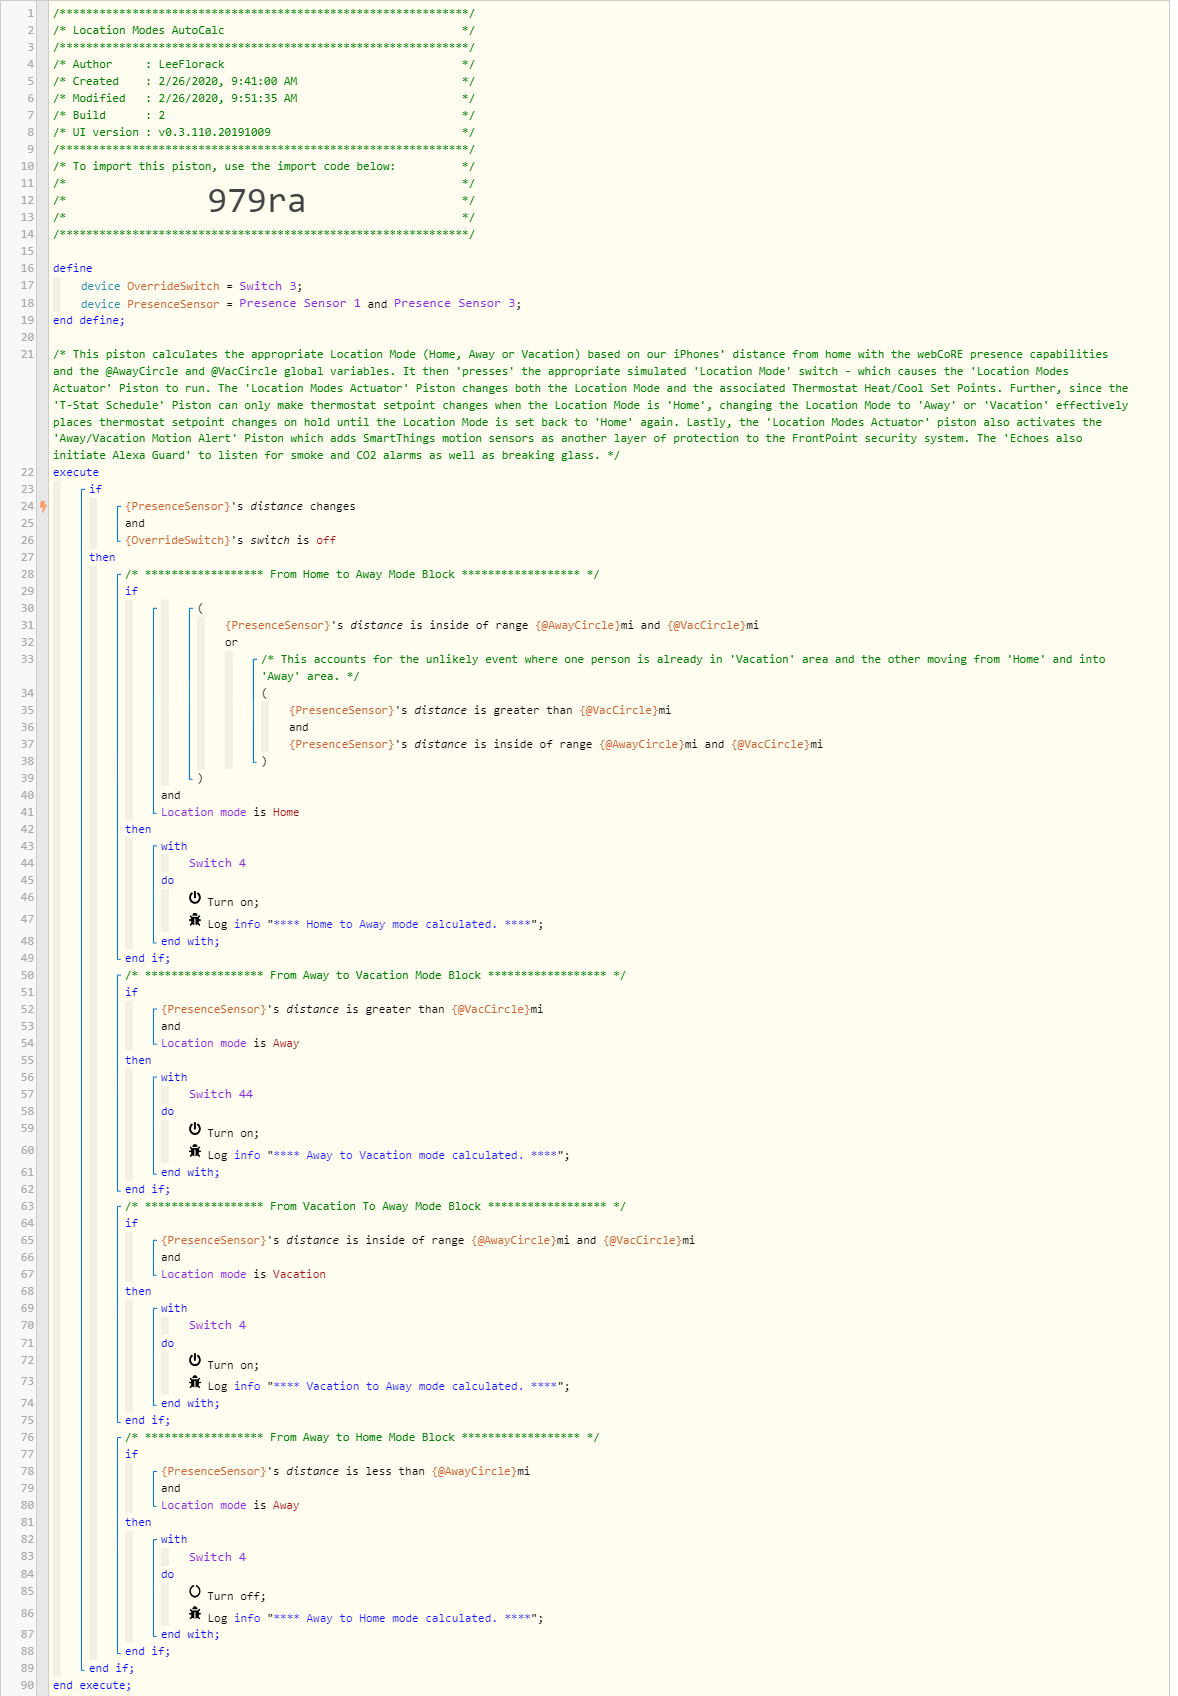Click the power icon beside line 46 Turn on

pyautogui.click(x=195, y=898)
